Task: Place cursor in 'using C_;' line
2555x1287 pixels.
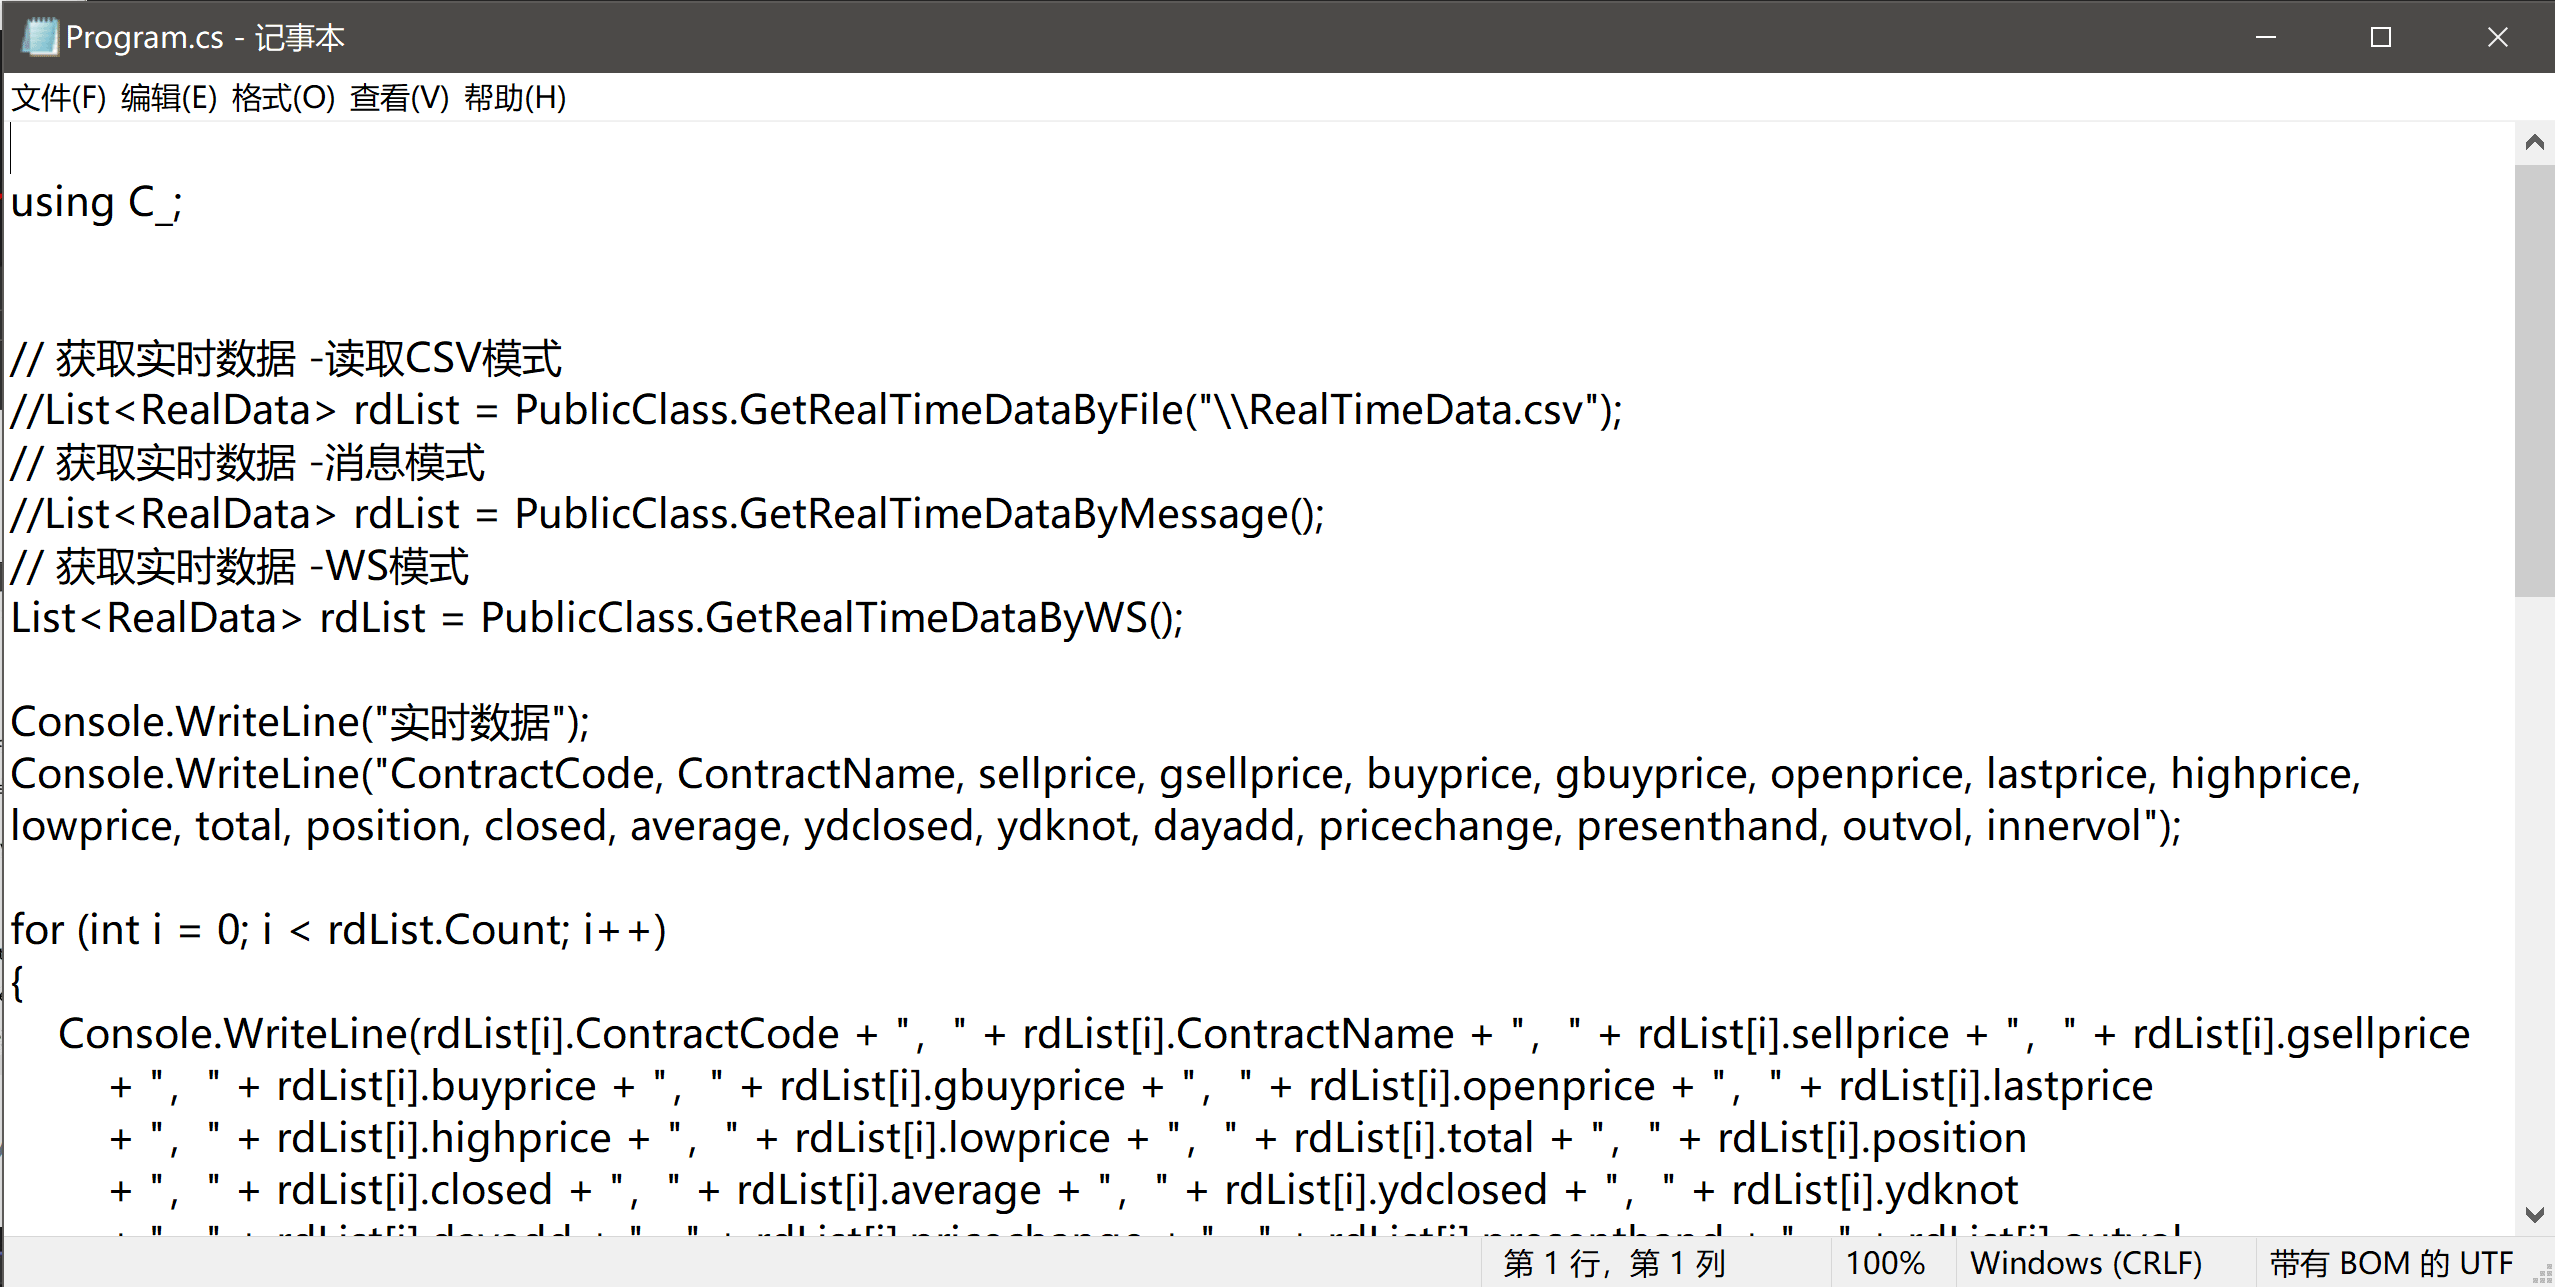Action: coord(96,203)
